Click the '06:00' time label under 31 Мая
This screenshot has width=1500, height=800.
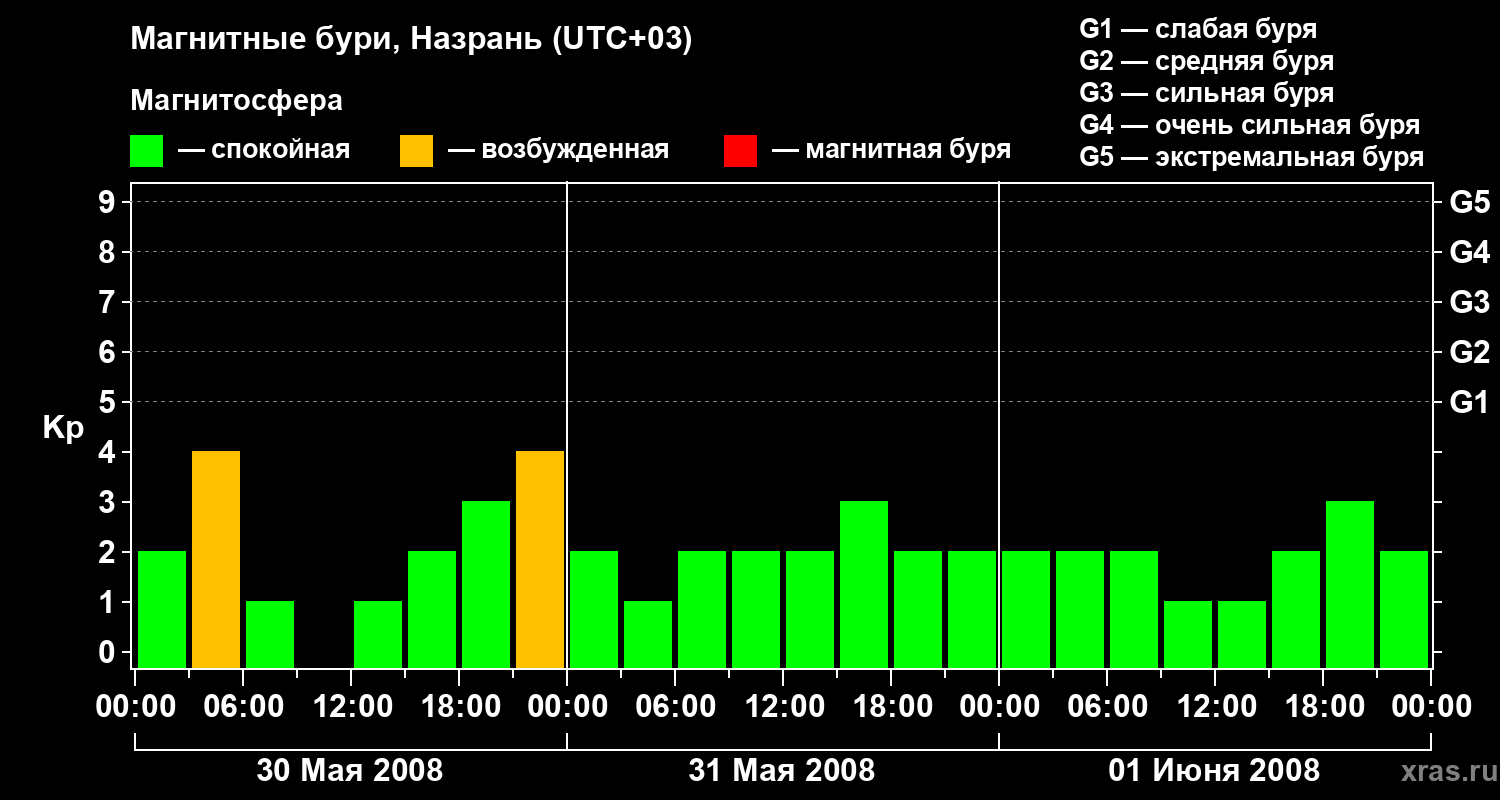tap(674, 707)
